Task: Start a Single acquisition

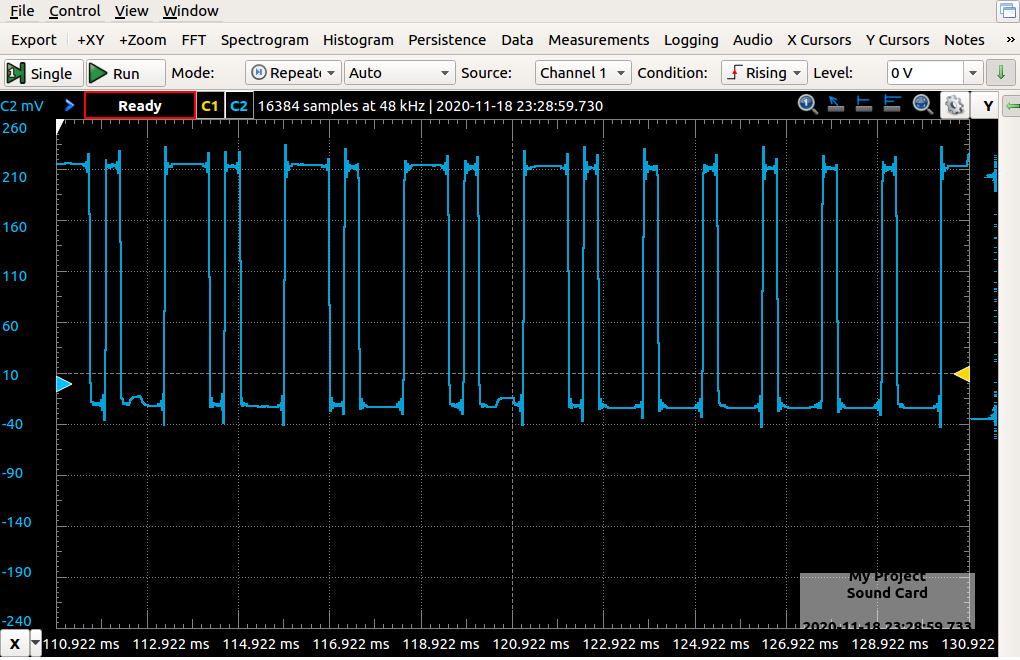Action: [43, 73]
